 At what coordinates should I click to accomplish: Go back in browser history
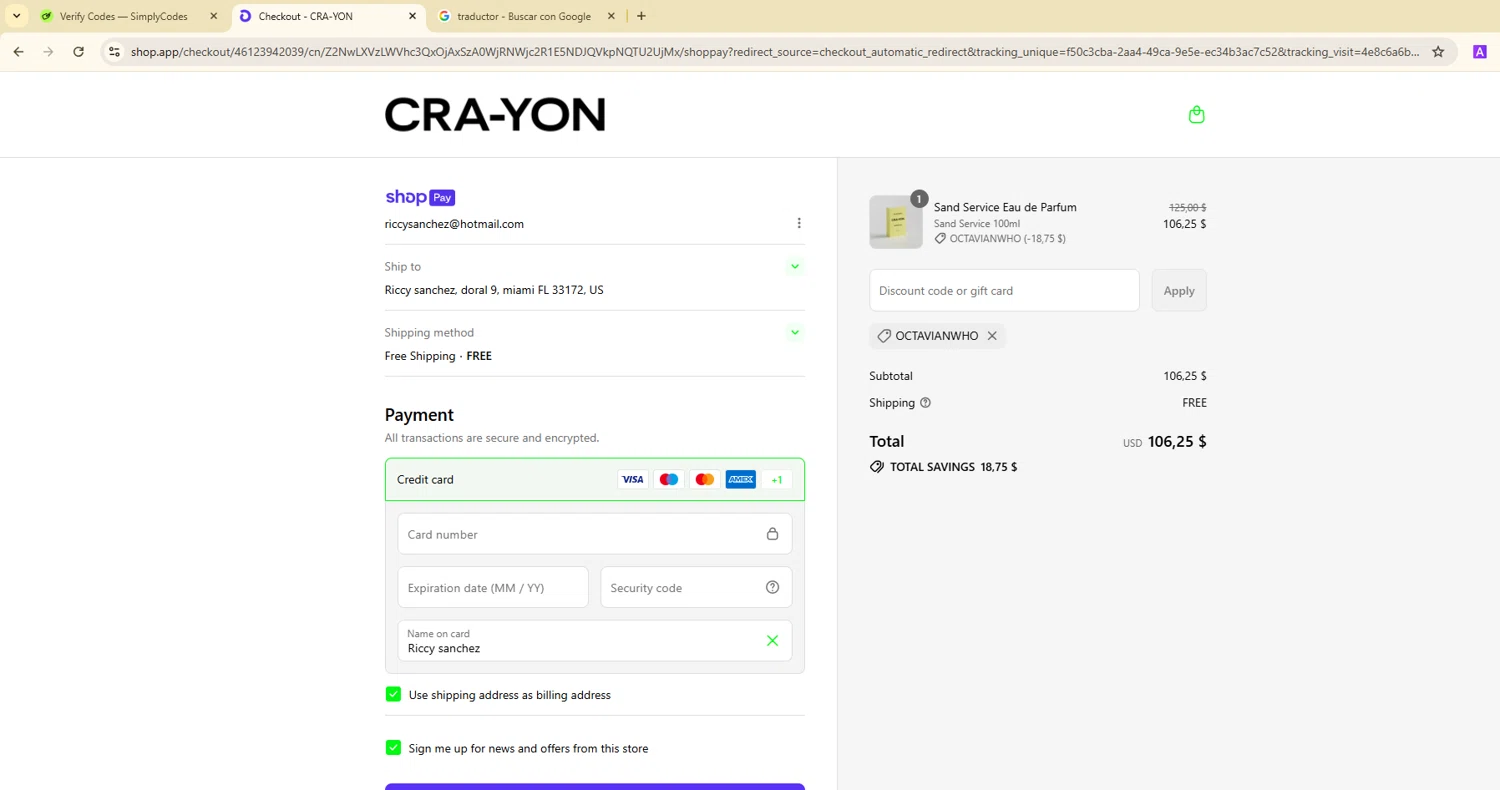click(18, 52)
